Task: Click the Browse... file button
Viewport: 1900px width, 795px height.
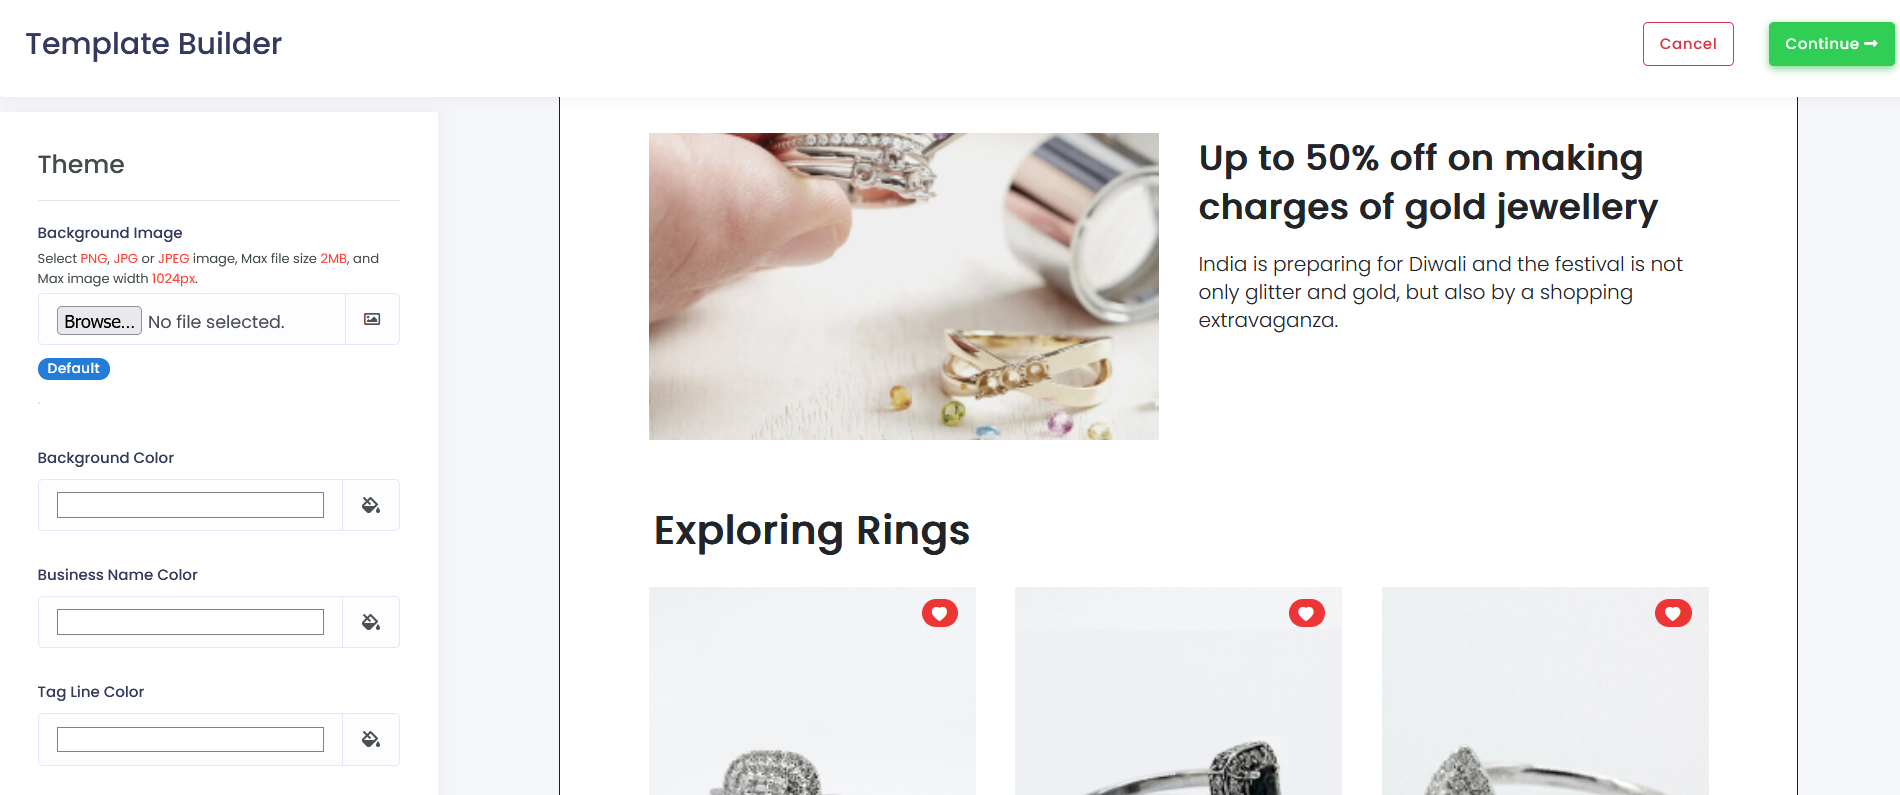Action: [99, 321]
